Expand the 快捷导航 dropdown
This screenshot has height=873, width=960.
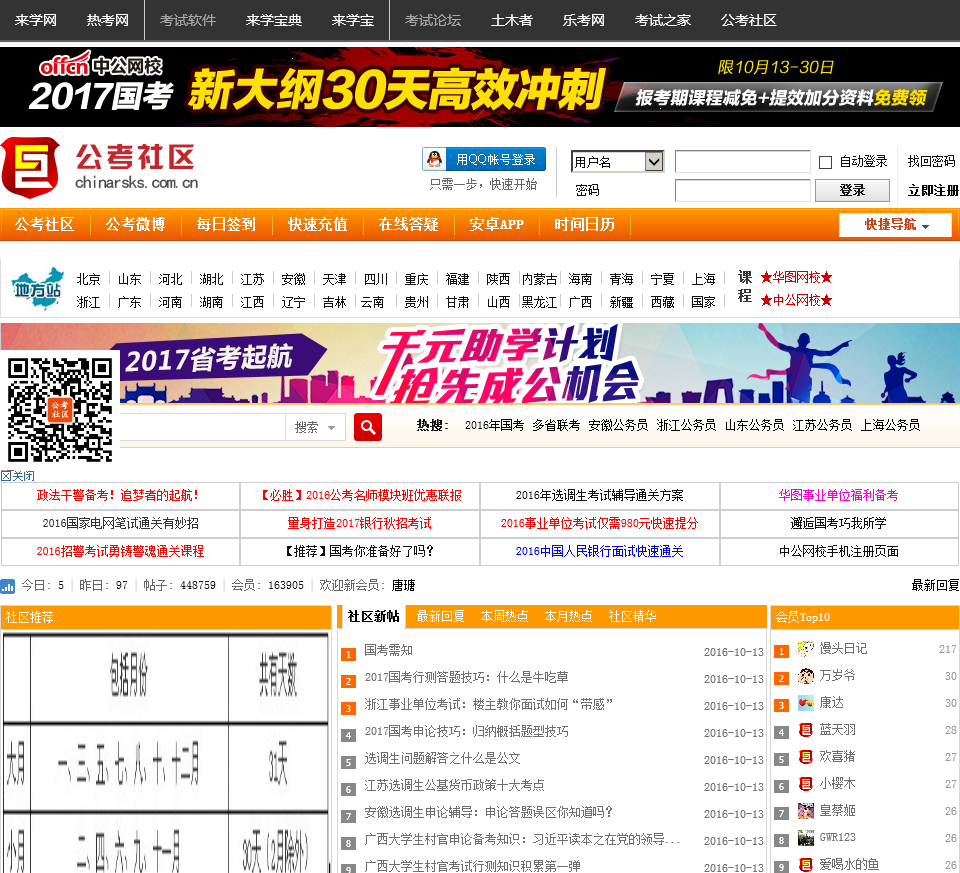(895, 225)
